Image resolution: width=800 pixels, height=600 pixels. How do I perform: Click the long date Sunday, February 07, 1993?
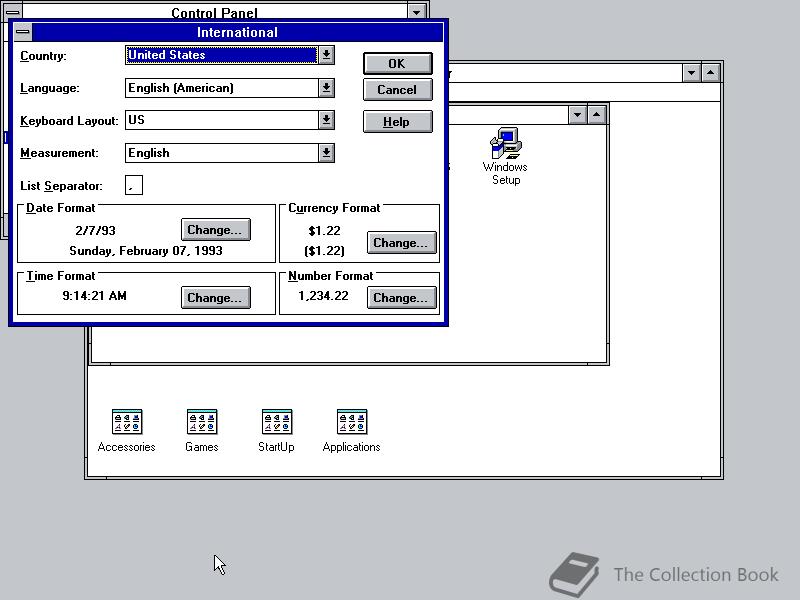(x=146, y=251)
